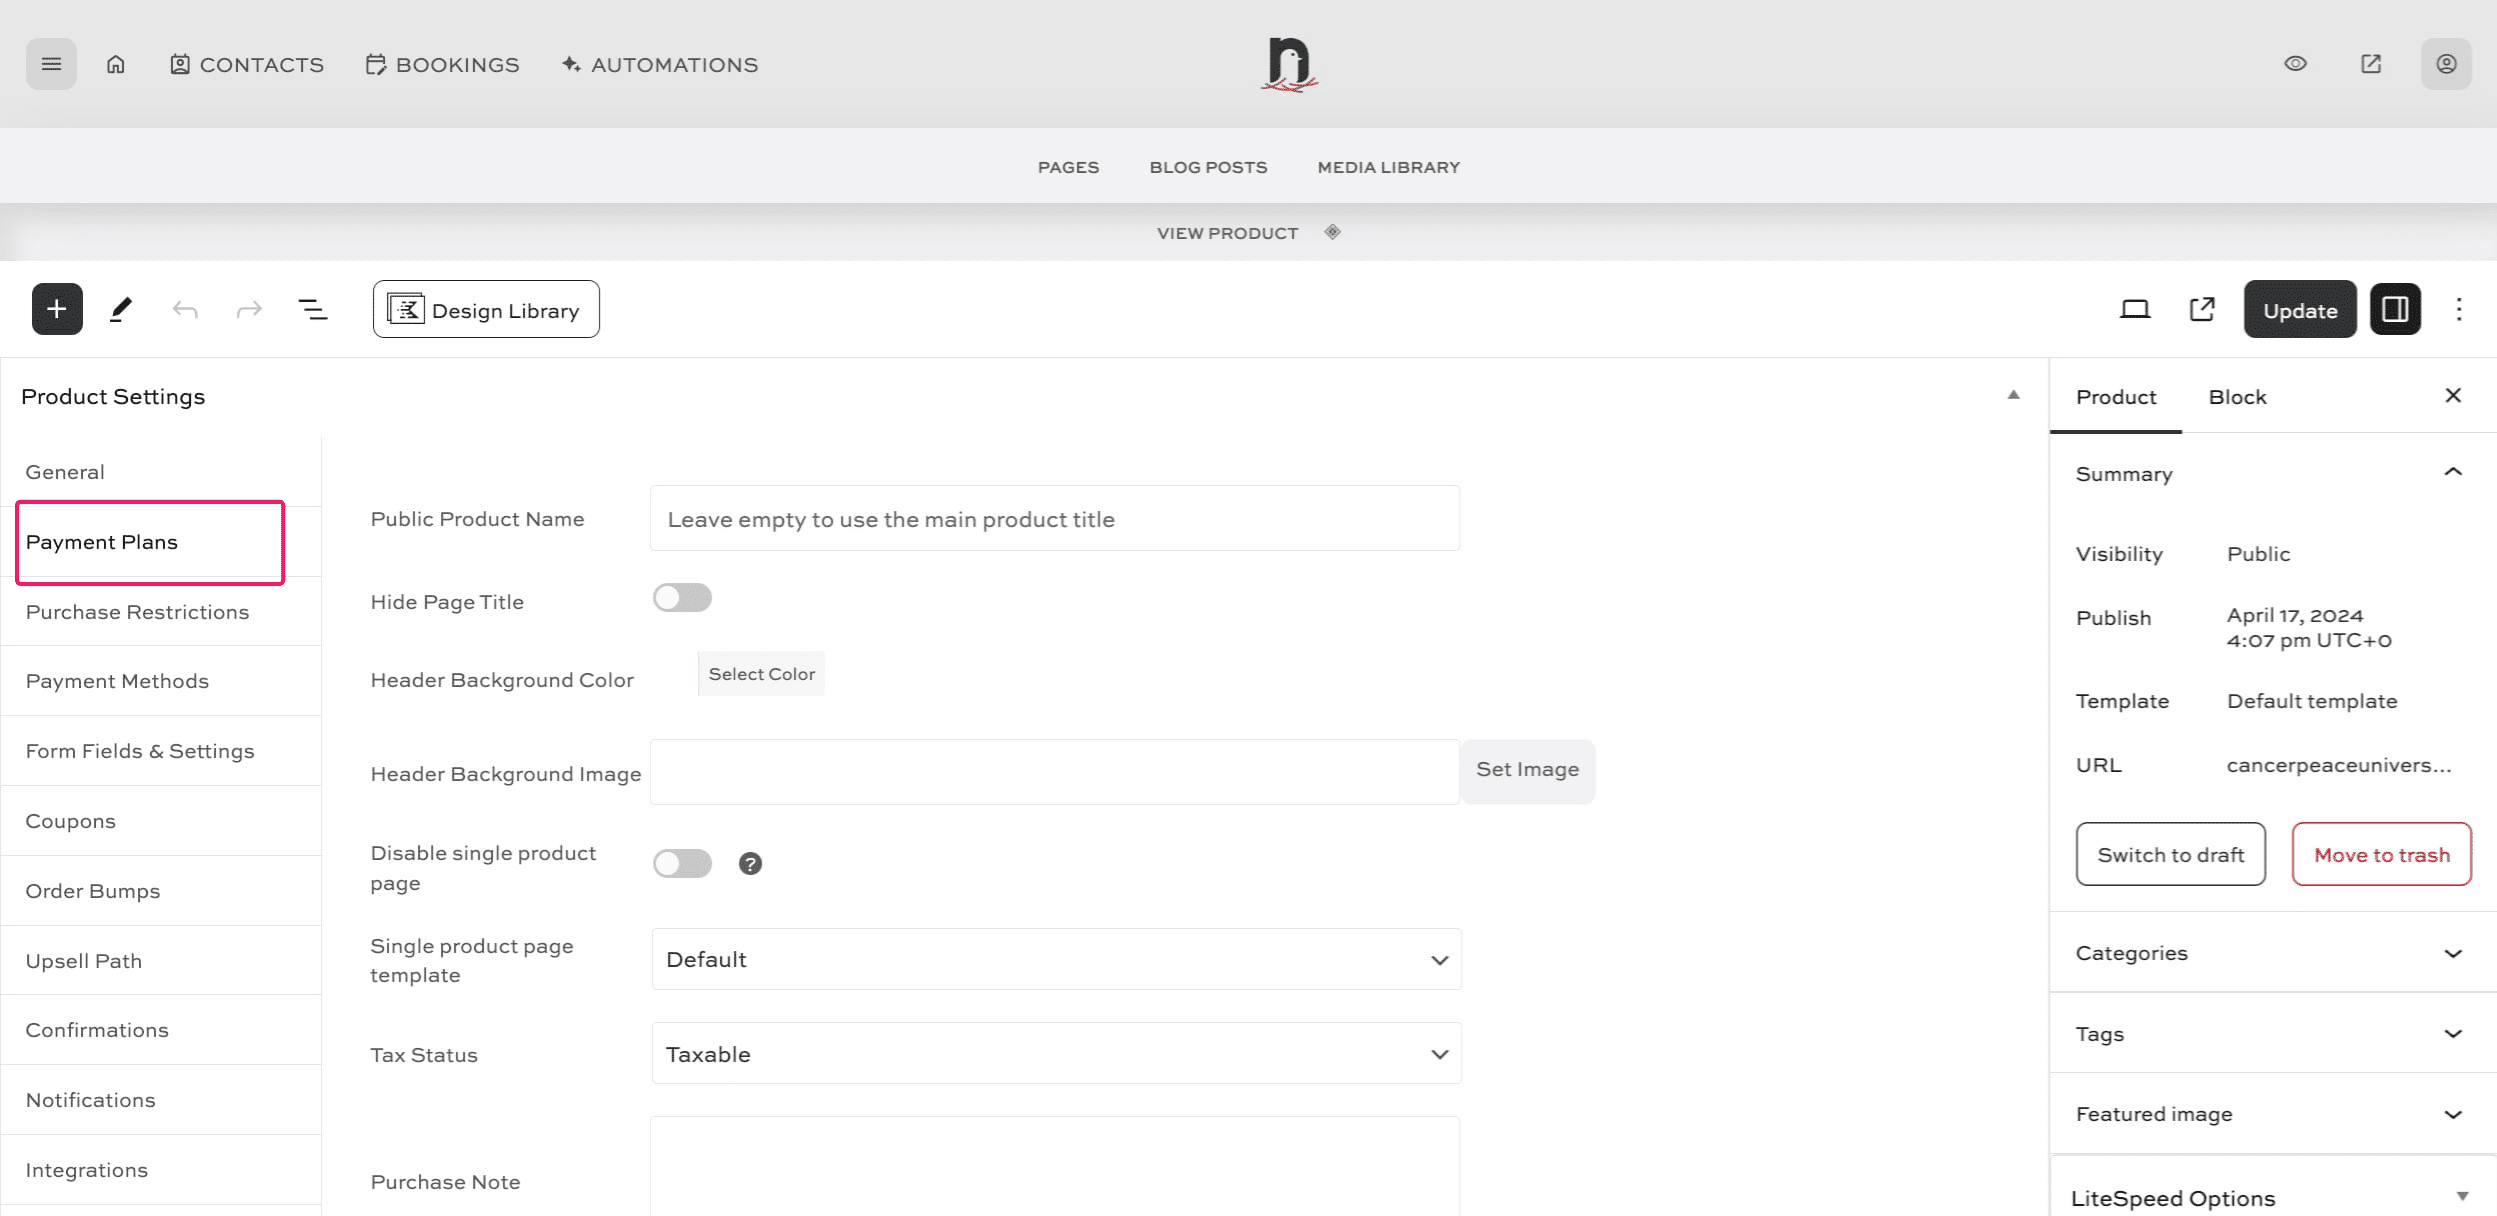The image size is (2497, 1216).
Task: Click the eye preview icon
Action: (x=2295, y=64)
